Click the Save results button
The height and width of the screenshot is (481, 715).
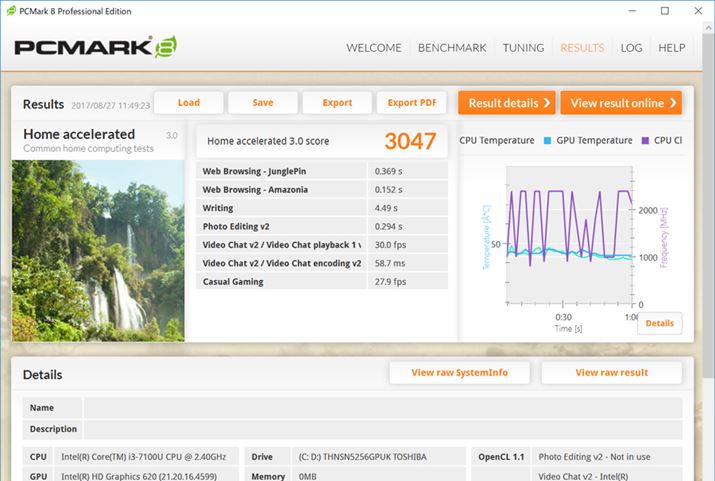click(x=263, y=103)
